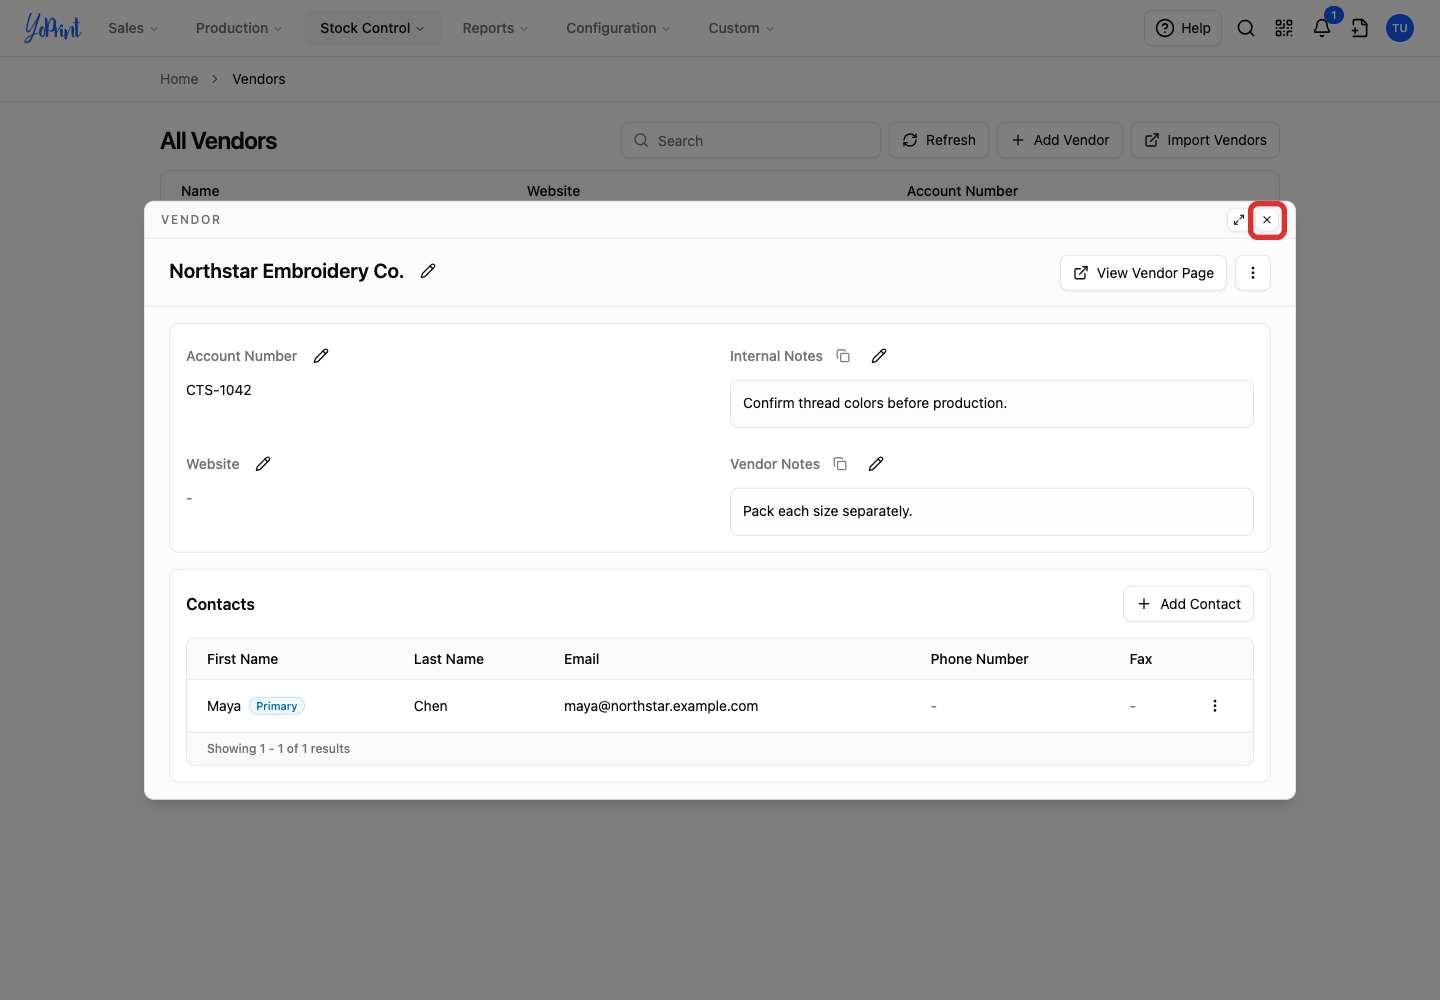The height and width of the screenshot is (1000, 1440).
Task: Edit Internal Notes with pencil icon
Action: pos(879,356)
